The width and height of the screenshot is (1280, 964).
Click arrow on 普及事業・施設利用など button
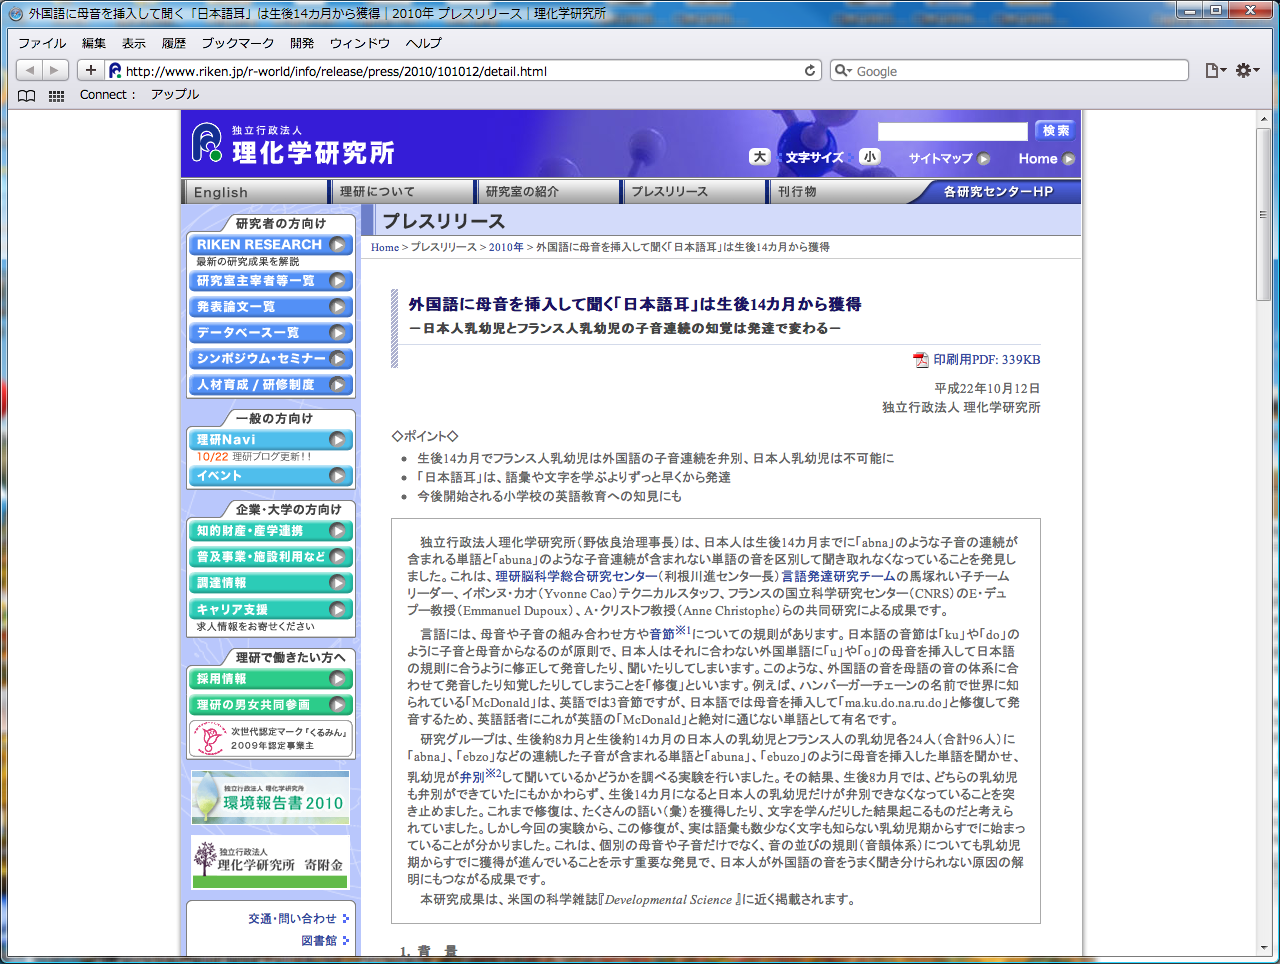338,557
